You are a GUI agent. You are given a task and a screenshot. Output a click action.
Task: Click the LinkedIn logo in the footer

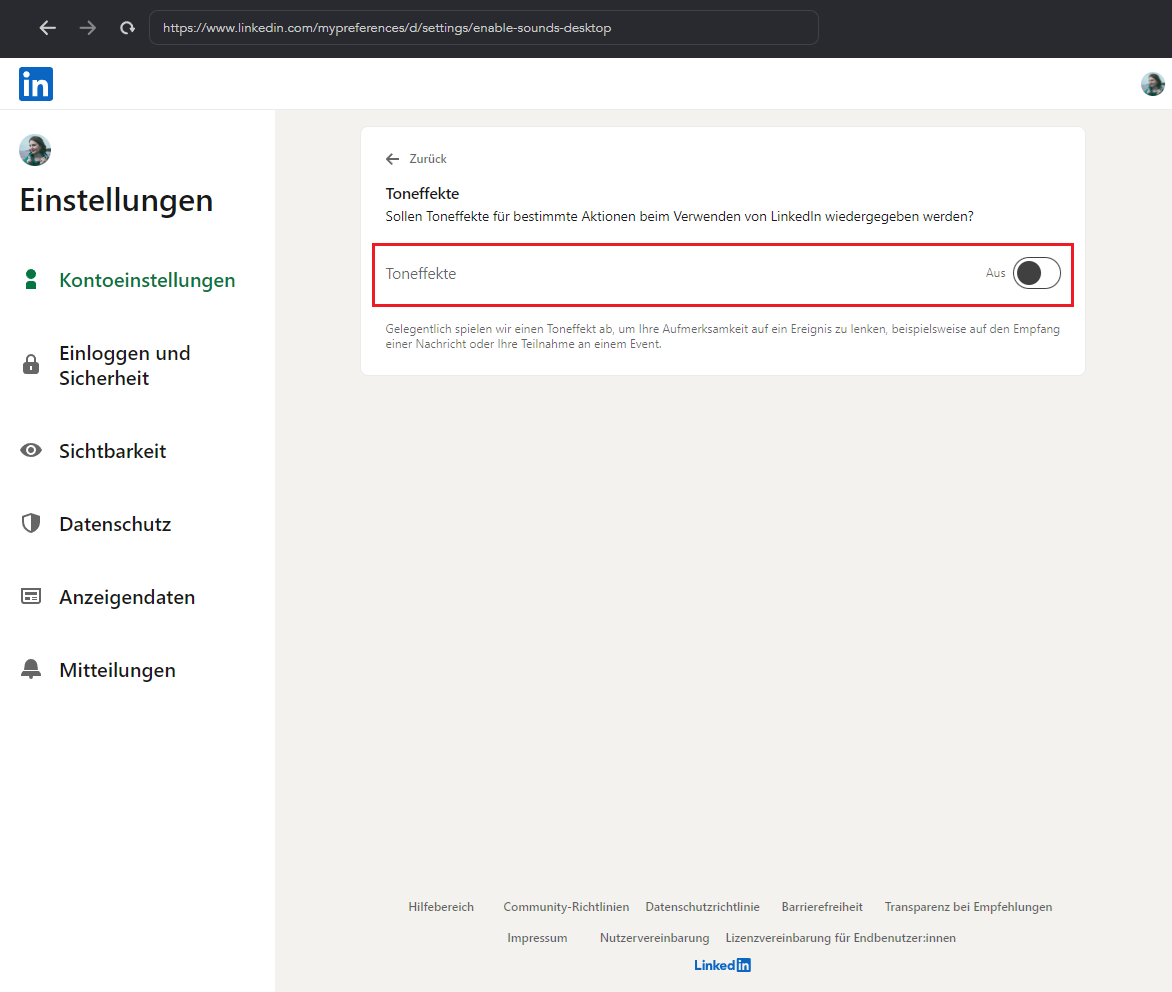pos(722,965)
